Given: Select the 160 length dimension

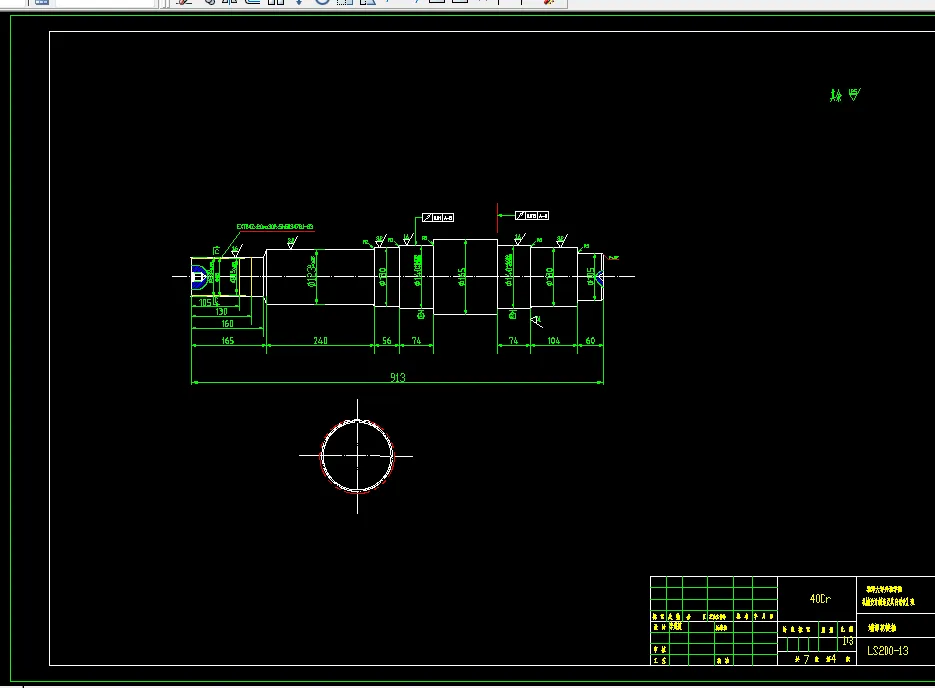Looking at the screenshot, I should point(227,324).
